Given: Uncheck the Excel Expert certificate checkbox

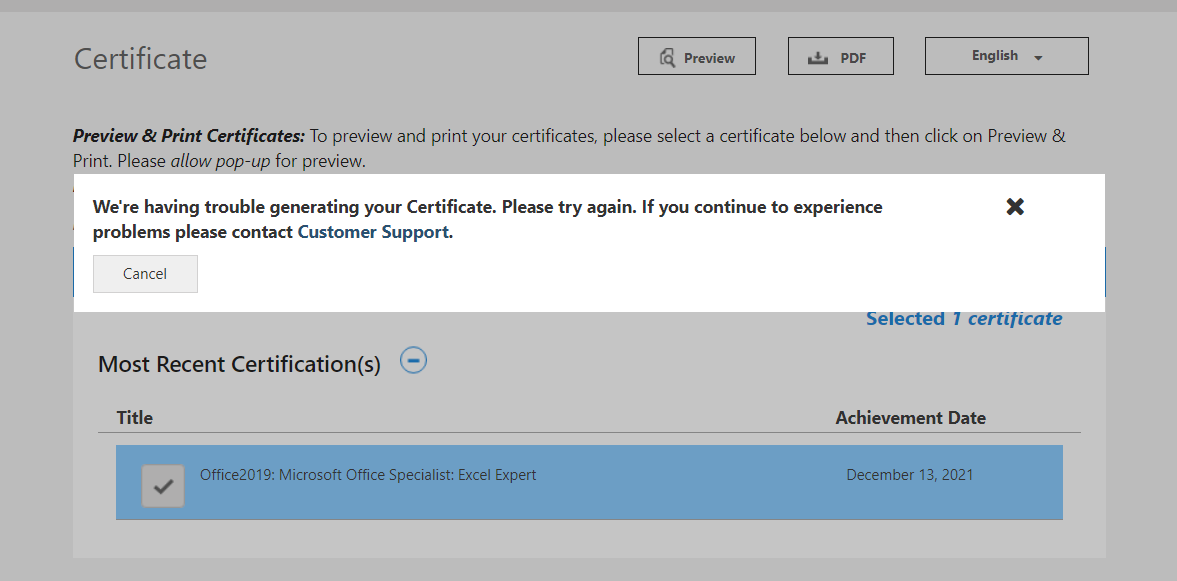Looking at the screenshot, I should (163, 486).
